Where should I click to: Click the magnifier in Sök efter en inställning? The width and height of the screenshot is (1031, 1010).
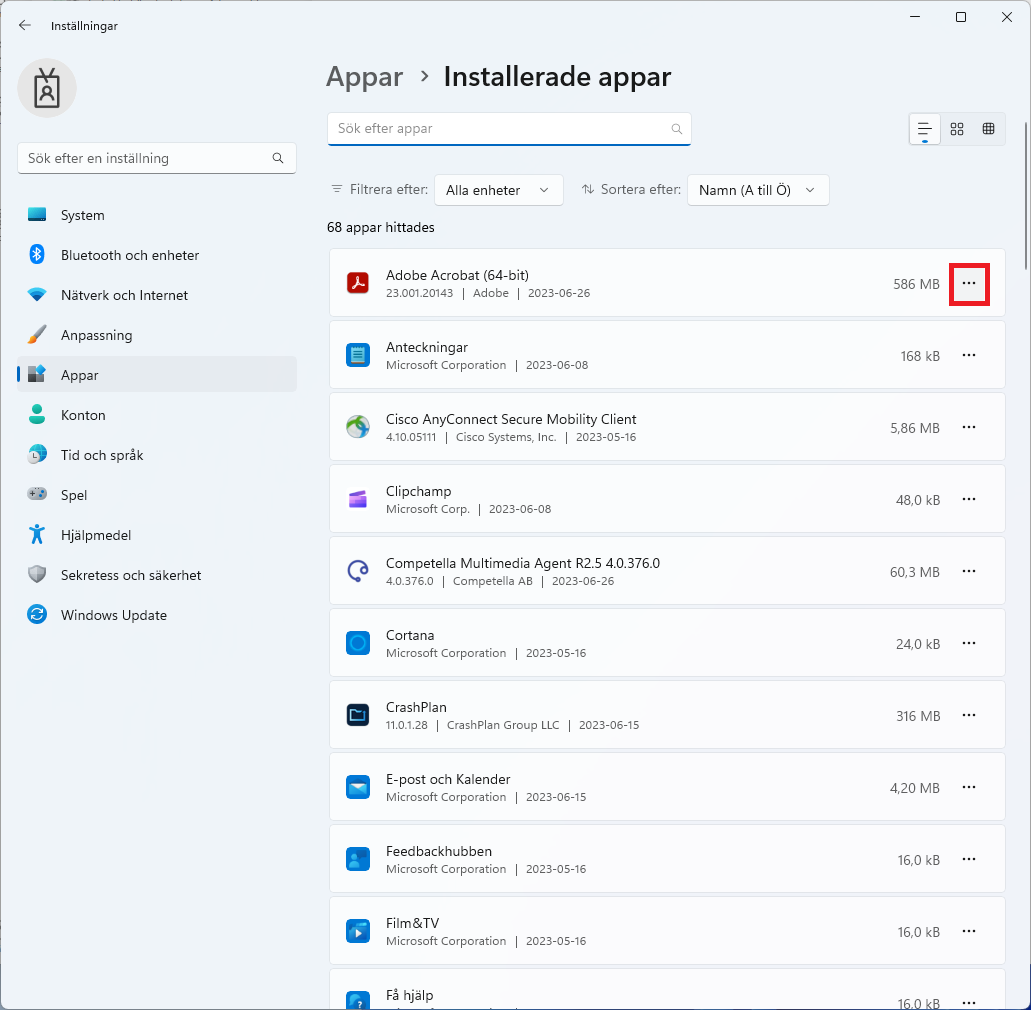pyautogui.click(x=278, y=158)
